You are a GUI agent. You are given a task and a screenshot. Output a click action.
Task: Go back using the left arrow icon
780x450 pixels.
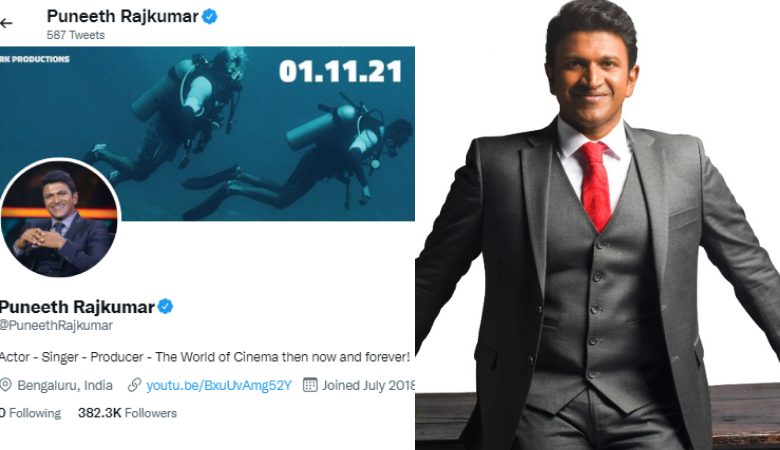(6, 23)
